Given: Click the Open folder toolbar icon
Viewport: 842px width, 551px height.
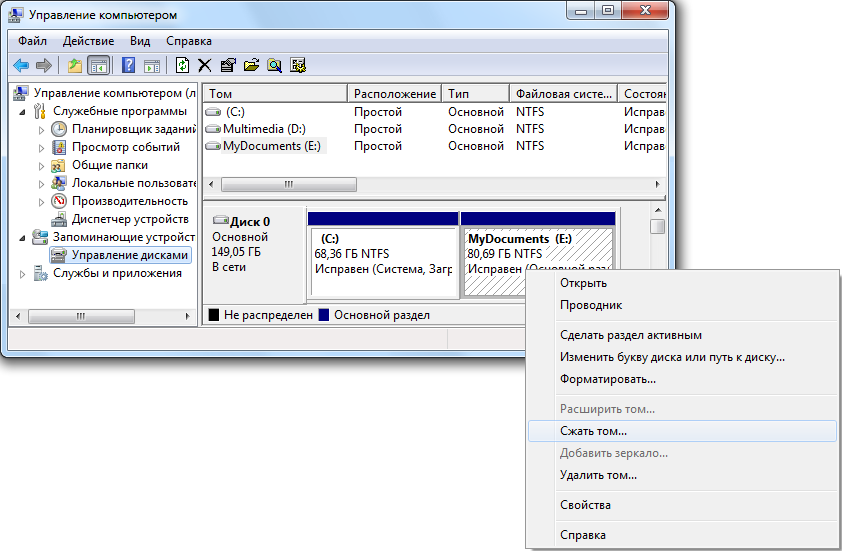Looking at the screenshot, I should tap(251, 66).
